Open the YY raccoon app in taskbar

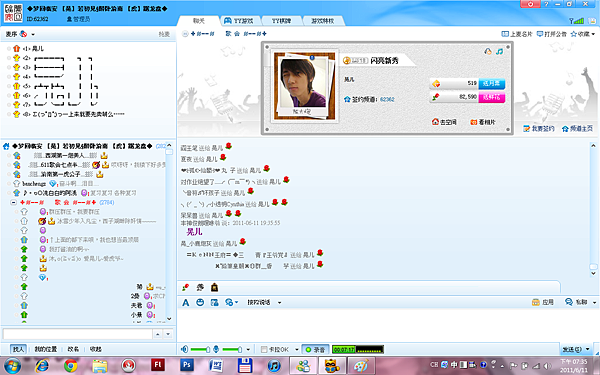[332, 365]
